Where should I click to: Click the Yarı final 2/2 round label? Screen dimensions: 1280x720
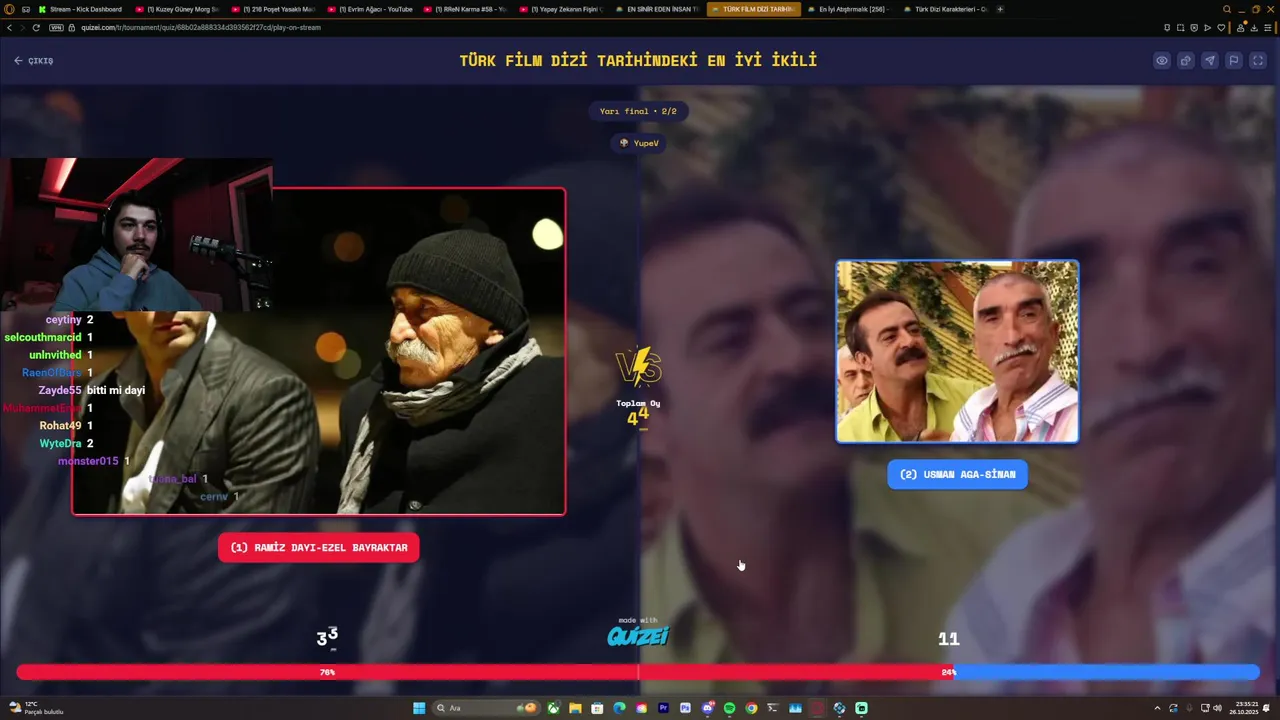point(638,111)
